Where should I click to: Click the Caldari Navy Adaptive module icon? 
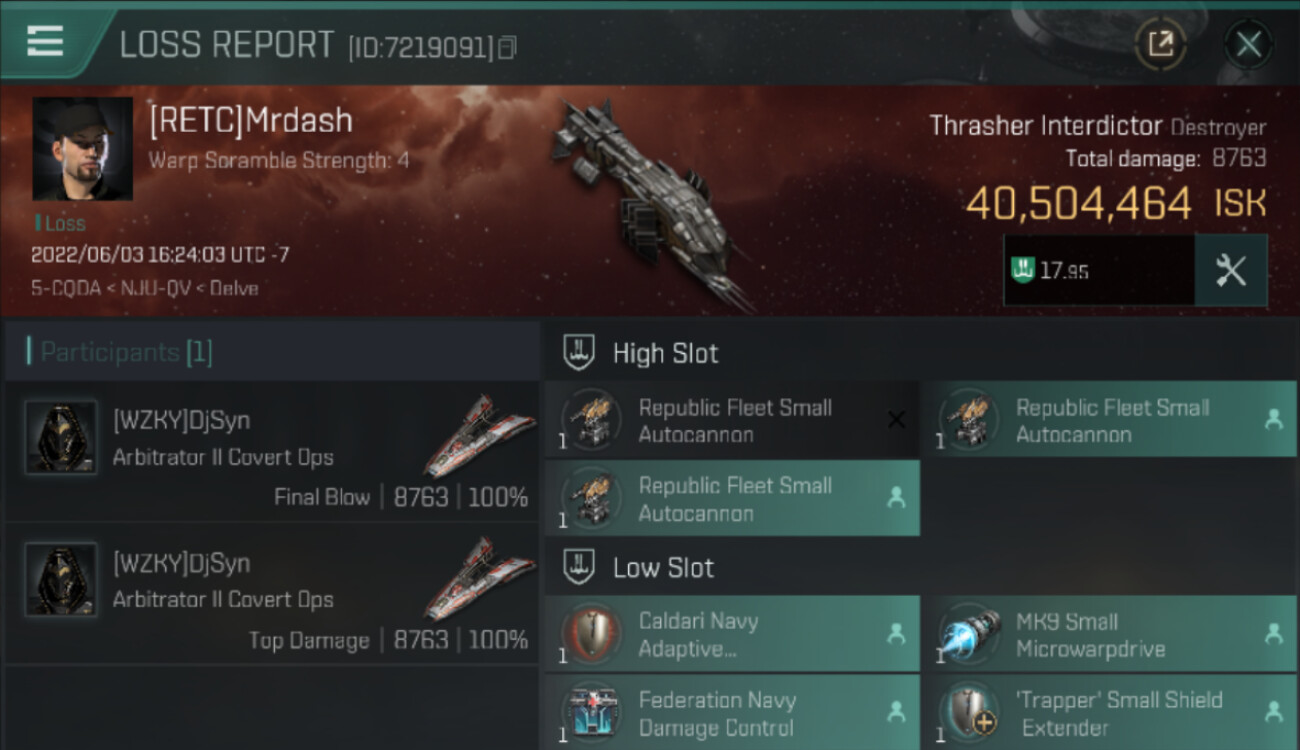[x=592, y=635]
